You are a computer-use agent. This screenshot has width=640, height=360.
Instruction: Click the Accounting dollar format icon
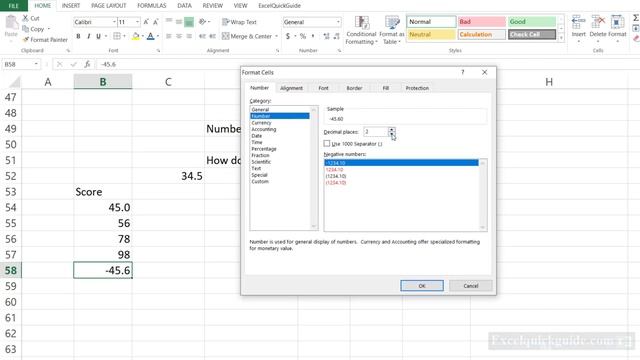288,36
